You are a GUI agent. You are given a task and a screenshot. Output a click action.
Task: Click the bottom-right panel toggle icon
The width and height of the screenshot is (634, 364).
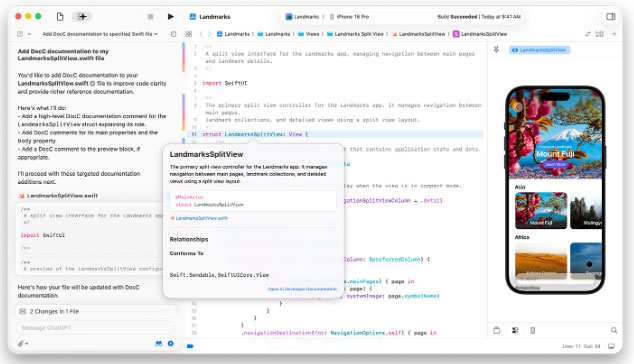(x=611, y=346)
